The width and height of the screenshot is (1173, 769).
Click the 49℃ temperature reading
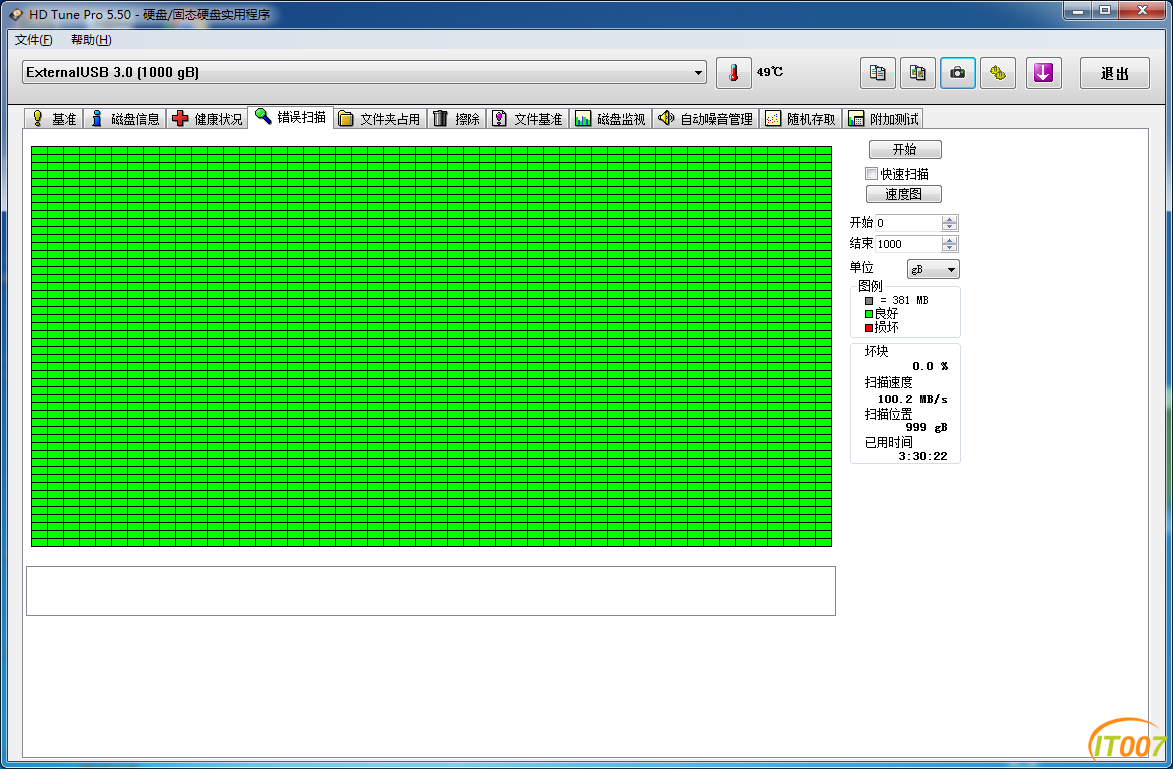[770, 72]
